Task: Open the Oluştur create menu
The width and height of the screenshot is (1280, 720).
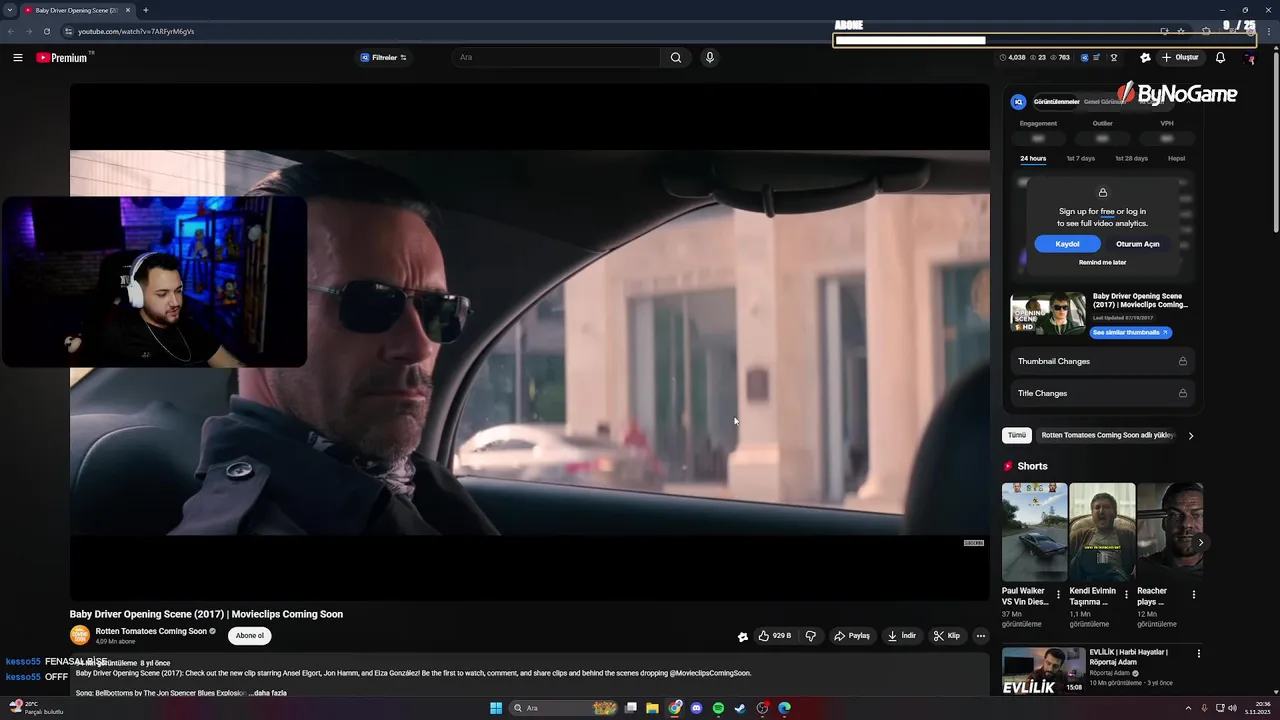Action: click(1180, 57)
